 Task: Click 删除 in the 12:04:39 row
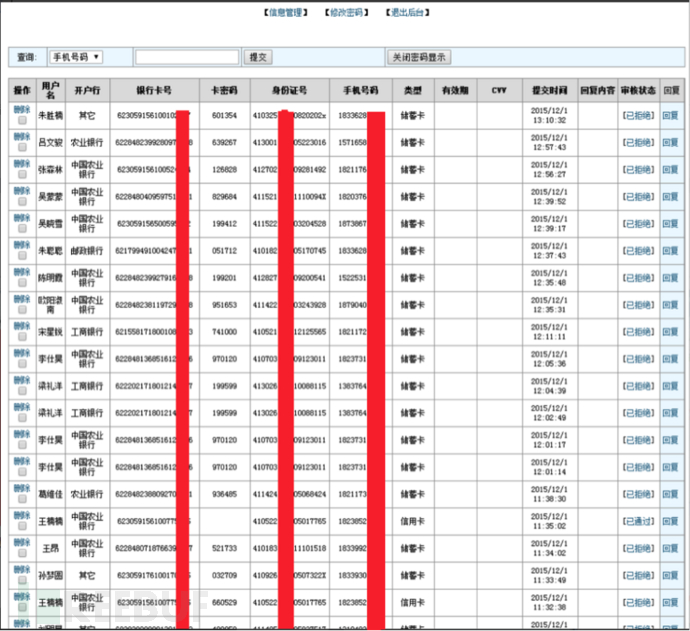coord(22,380)
